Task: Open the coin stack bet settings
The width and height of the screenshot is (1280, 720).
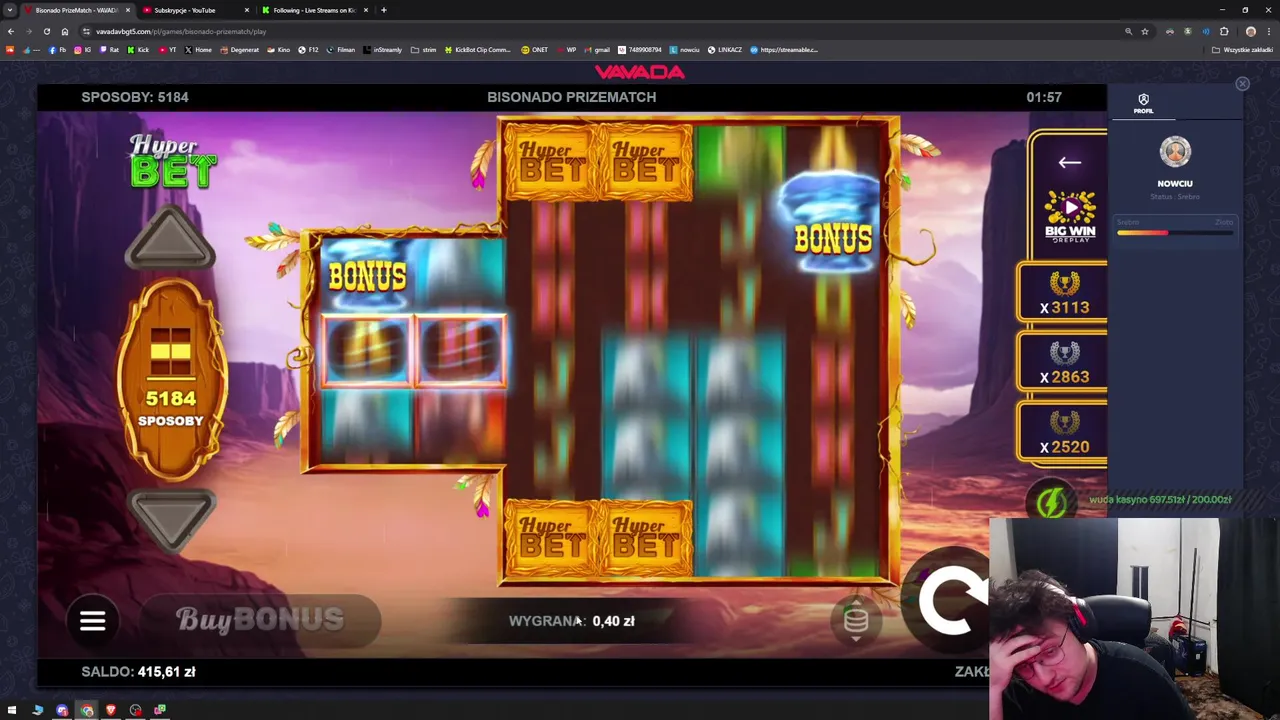Action: [x=856, y=621]
